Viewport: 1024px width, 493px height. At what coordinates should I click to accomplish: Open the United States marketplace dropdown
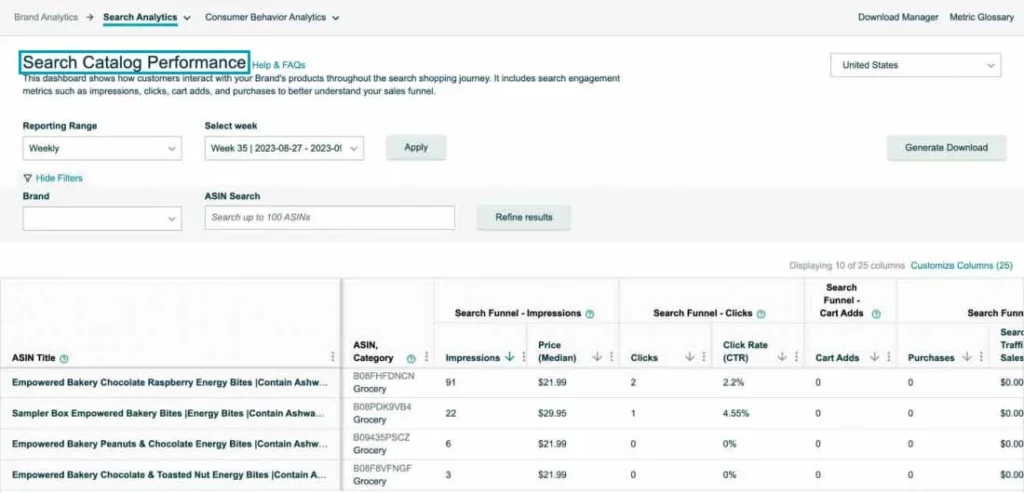pyautogui.click(x=915, y=66)
